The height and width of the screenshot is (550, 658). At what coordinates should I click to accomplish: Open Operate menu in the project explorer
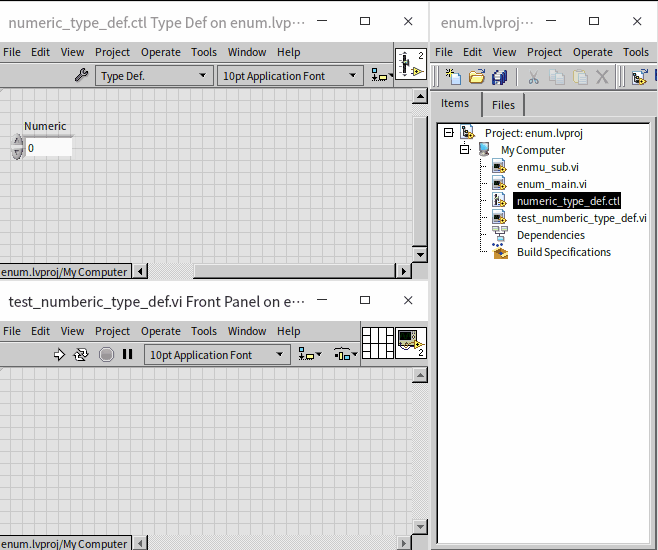tap(592, 52)
